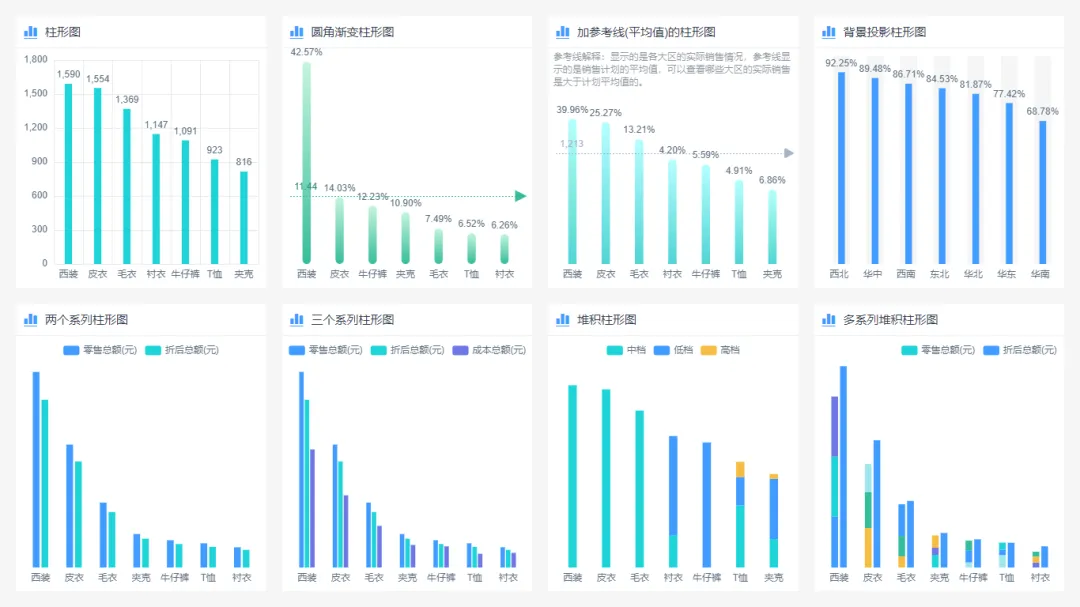Click the 柱形图 card title

point(63,32)
